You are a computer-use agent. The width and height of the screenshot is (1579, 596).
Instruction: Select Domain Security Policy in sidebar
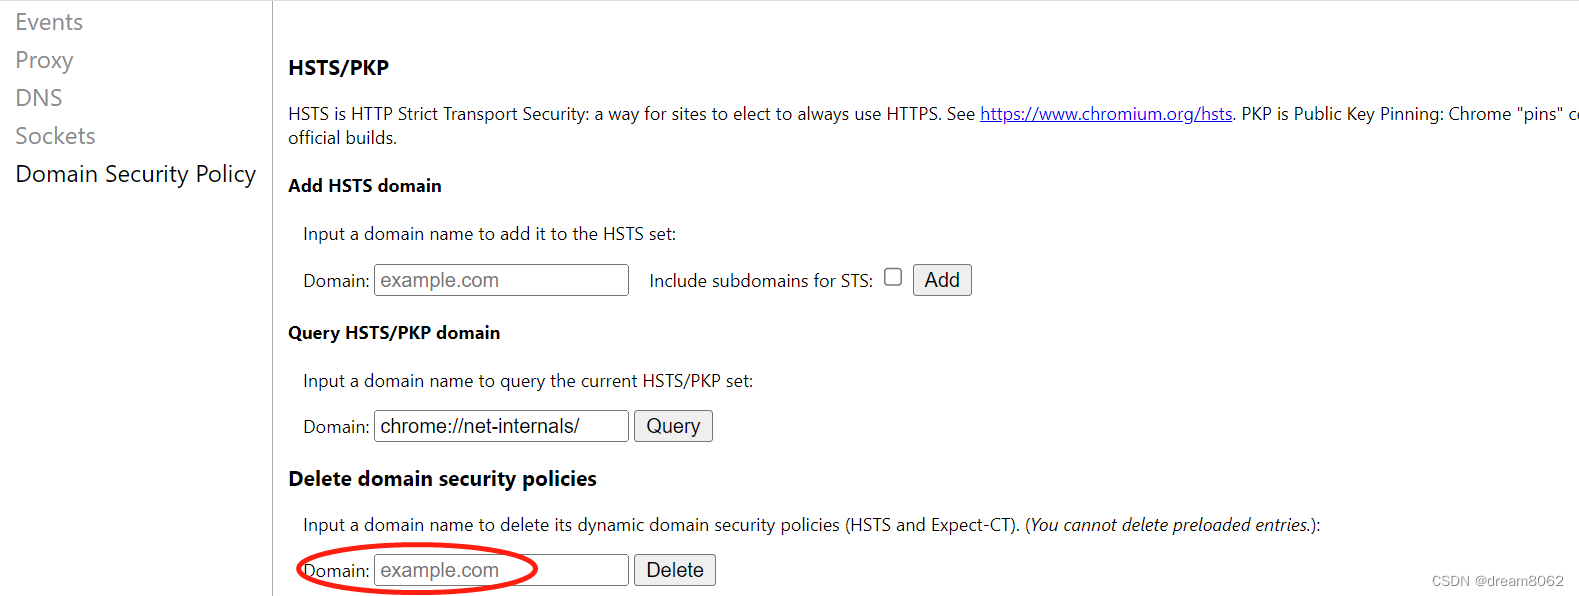tap(135, 173)
